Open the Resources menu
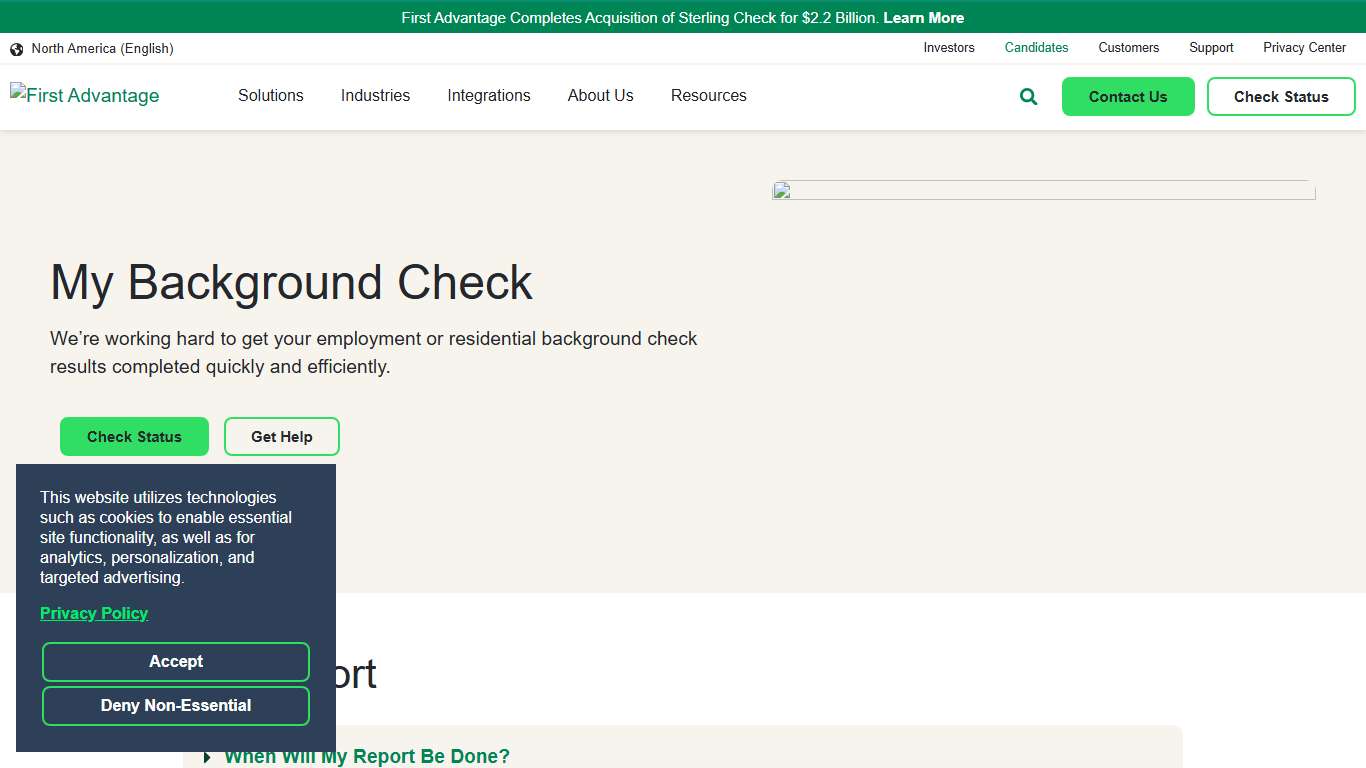 (x=708, y=96)
